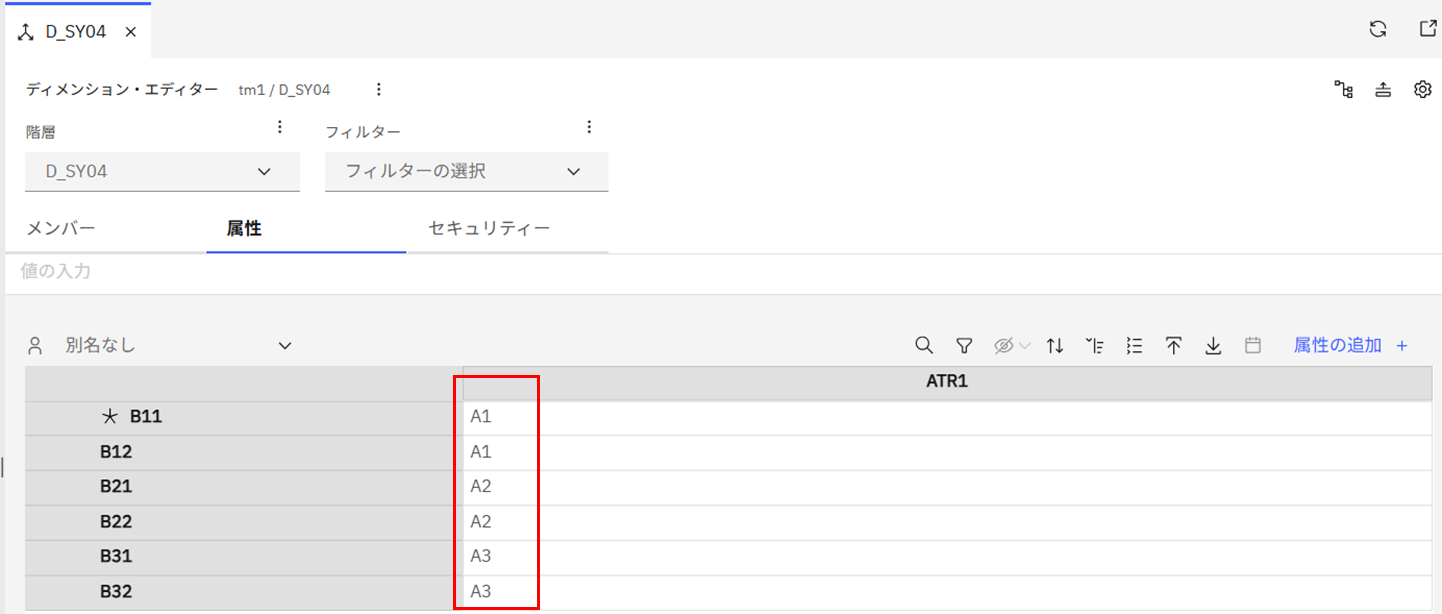
Task: Click the ATR1 cell for B22
Action: tap(947, 522)
